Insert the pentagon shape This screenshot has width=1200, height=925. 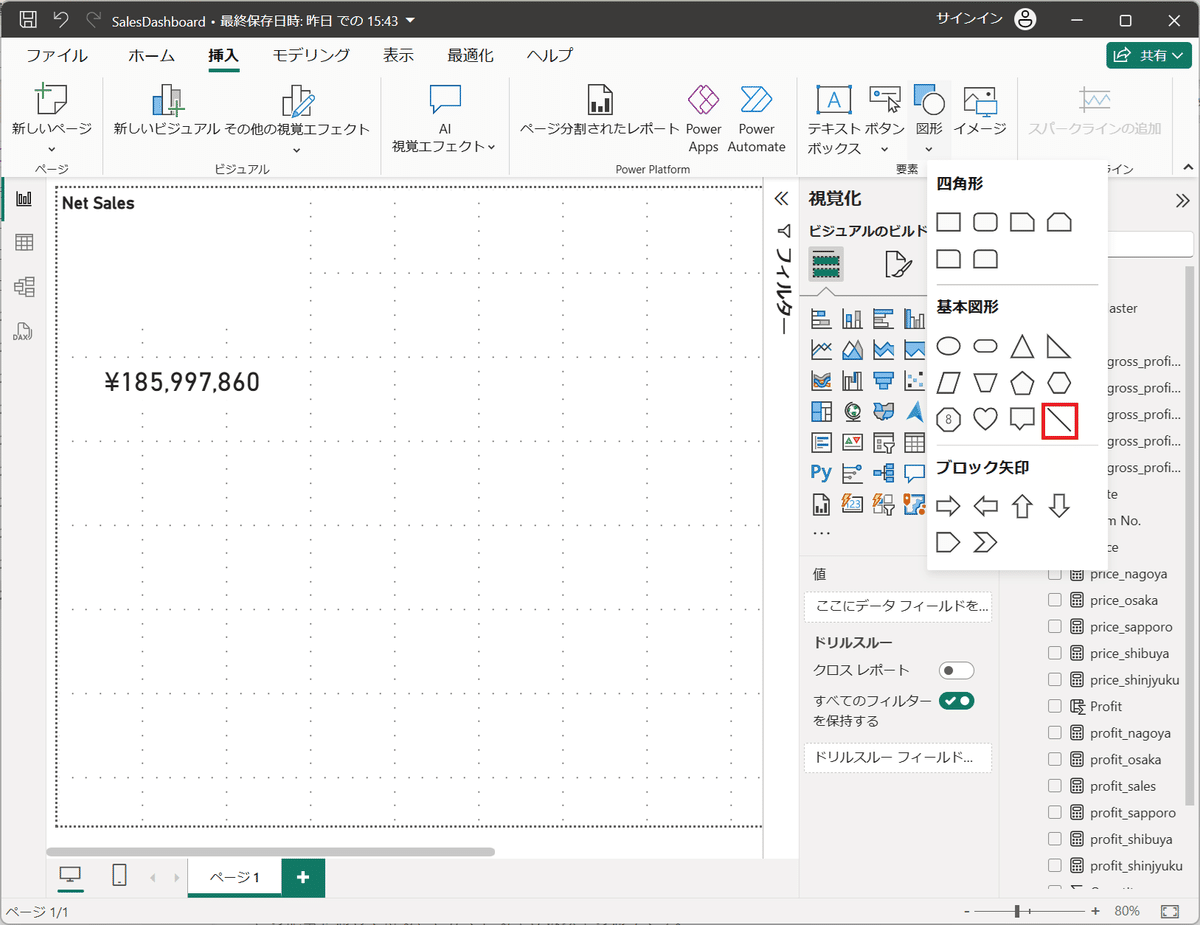click(1021, 383)
